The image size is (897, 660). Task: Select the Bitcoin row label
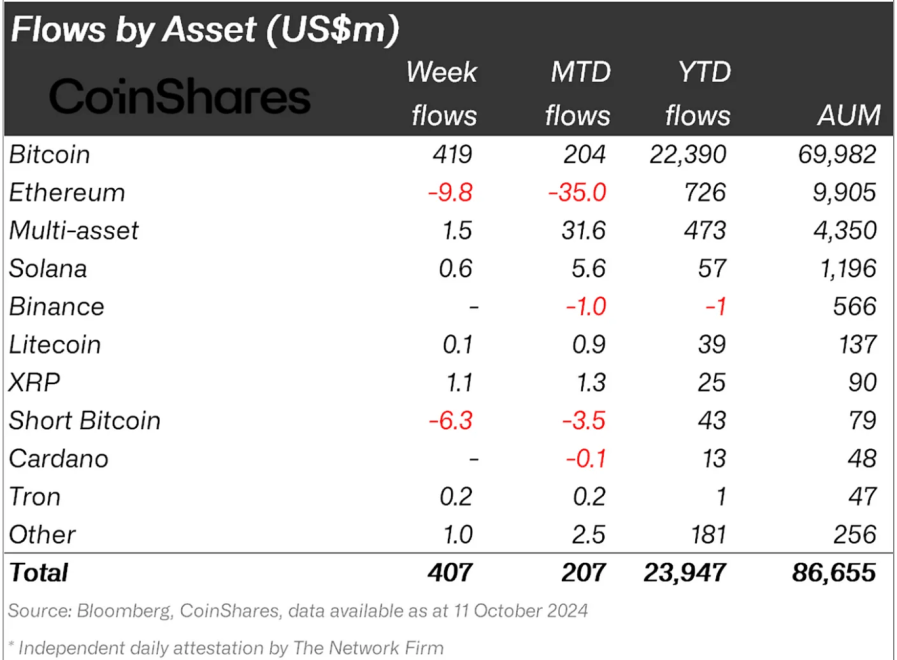tap(50, 155)
